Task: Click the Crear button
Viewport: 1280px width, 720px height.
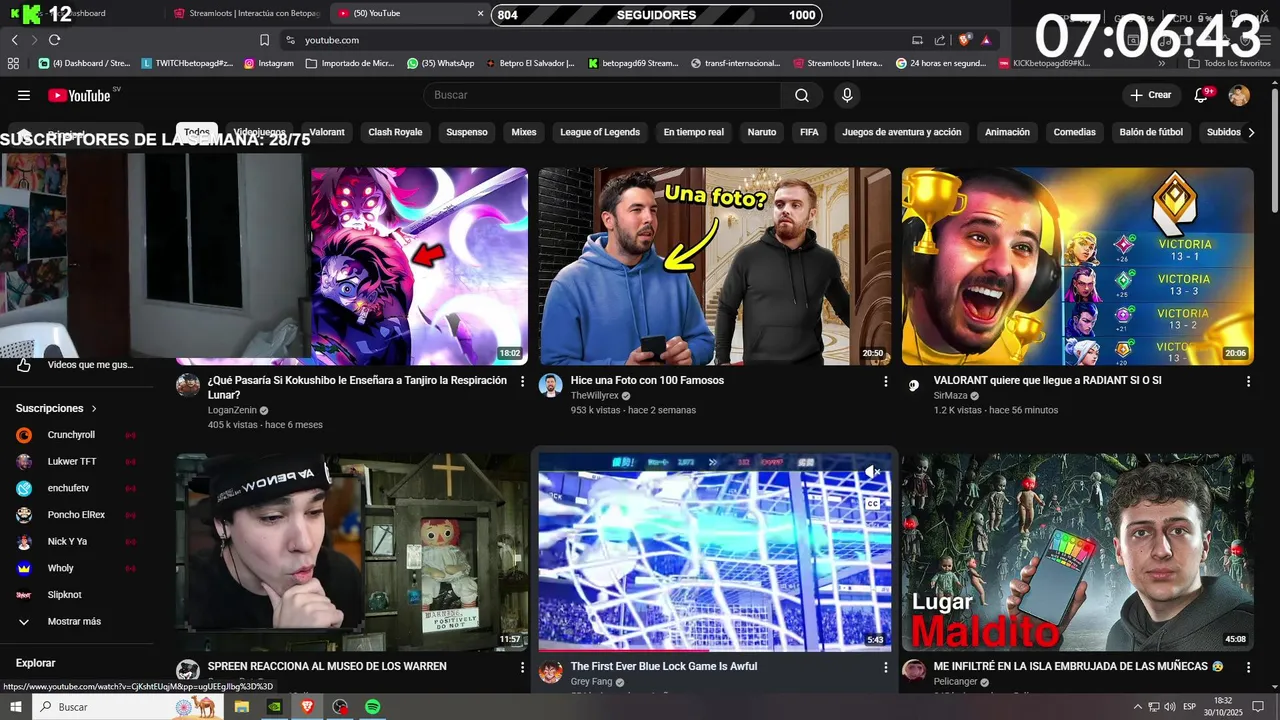Action: click(x=1150, y=95)
